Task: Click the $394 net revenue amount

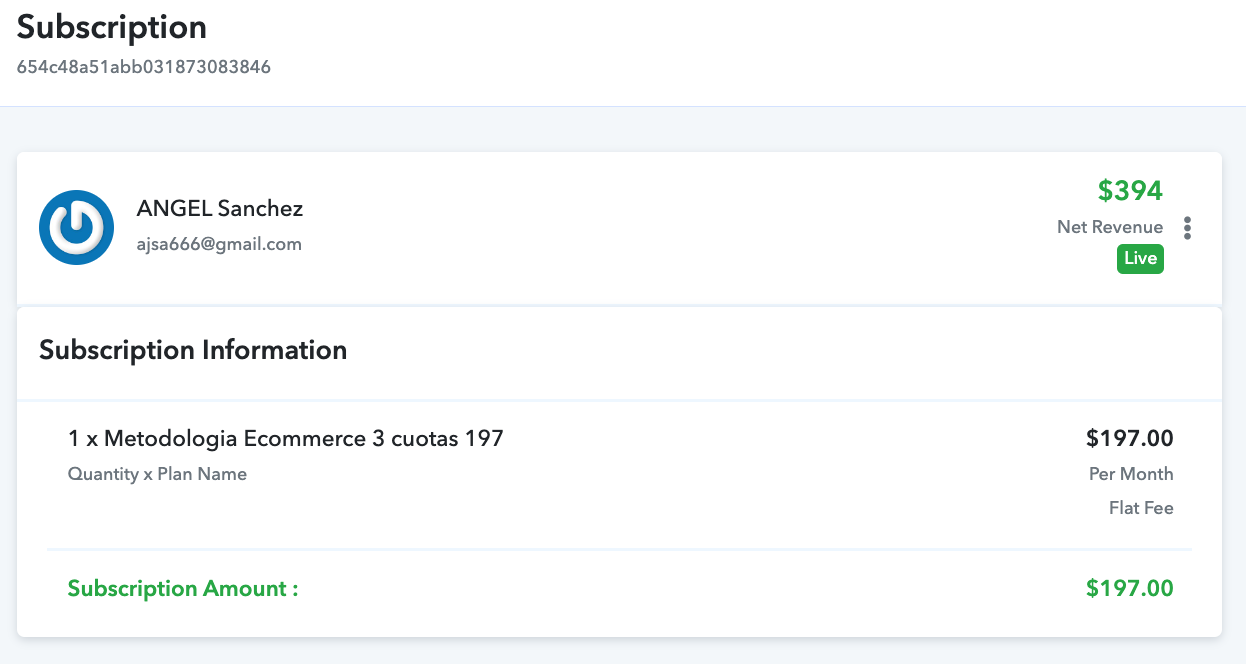Action: pos(1130,190)
